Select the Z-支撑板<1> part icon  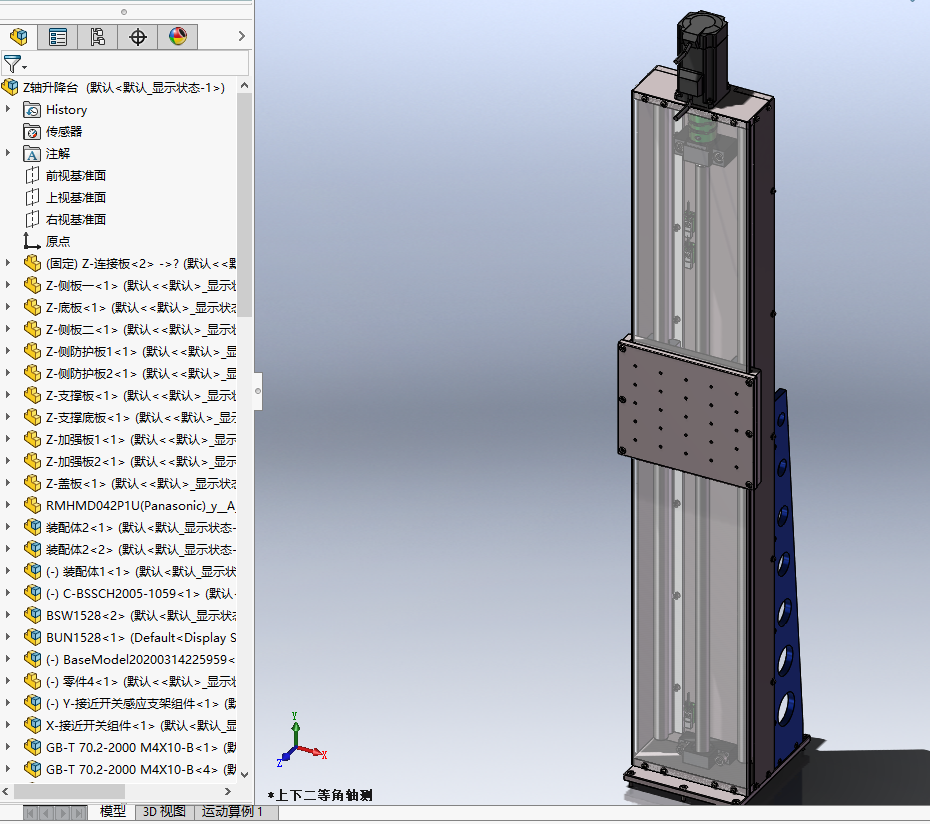[32, 395]
